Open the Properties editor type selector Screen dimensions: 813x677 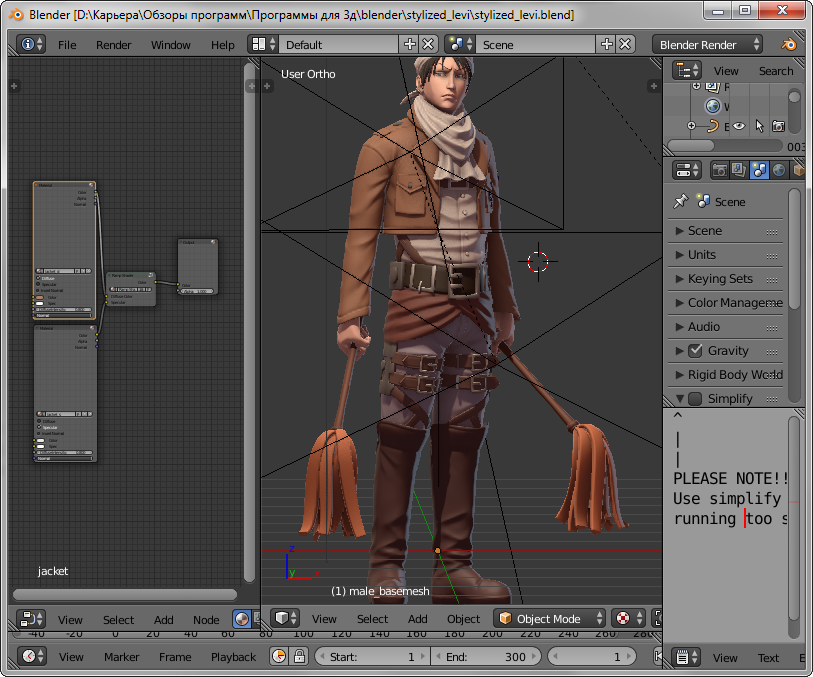(687, 170)
